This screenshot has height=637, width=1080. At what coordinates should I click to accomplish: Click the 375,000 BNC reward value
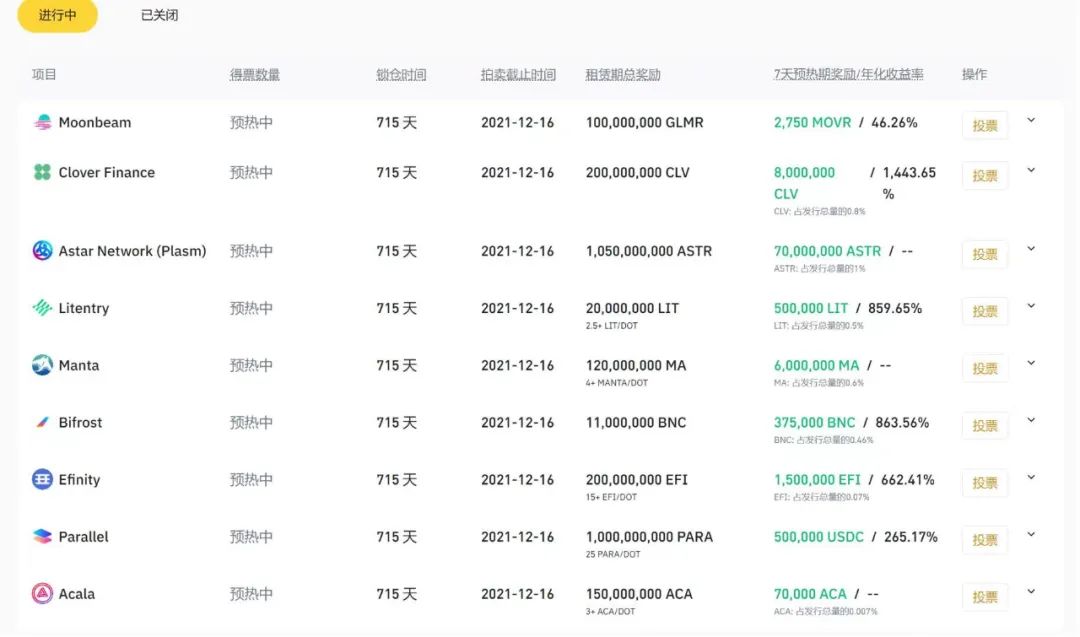(814, 423)
